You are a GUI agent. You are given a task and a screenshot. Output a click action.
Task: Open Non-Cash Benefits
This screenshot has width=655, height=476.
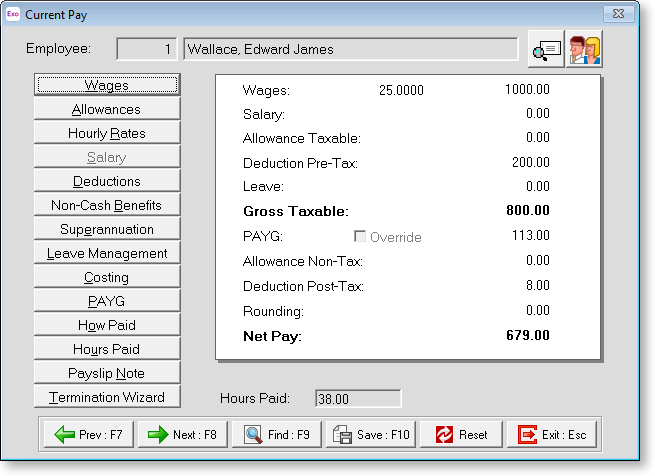click(x=107, y=205)
